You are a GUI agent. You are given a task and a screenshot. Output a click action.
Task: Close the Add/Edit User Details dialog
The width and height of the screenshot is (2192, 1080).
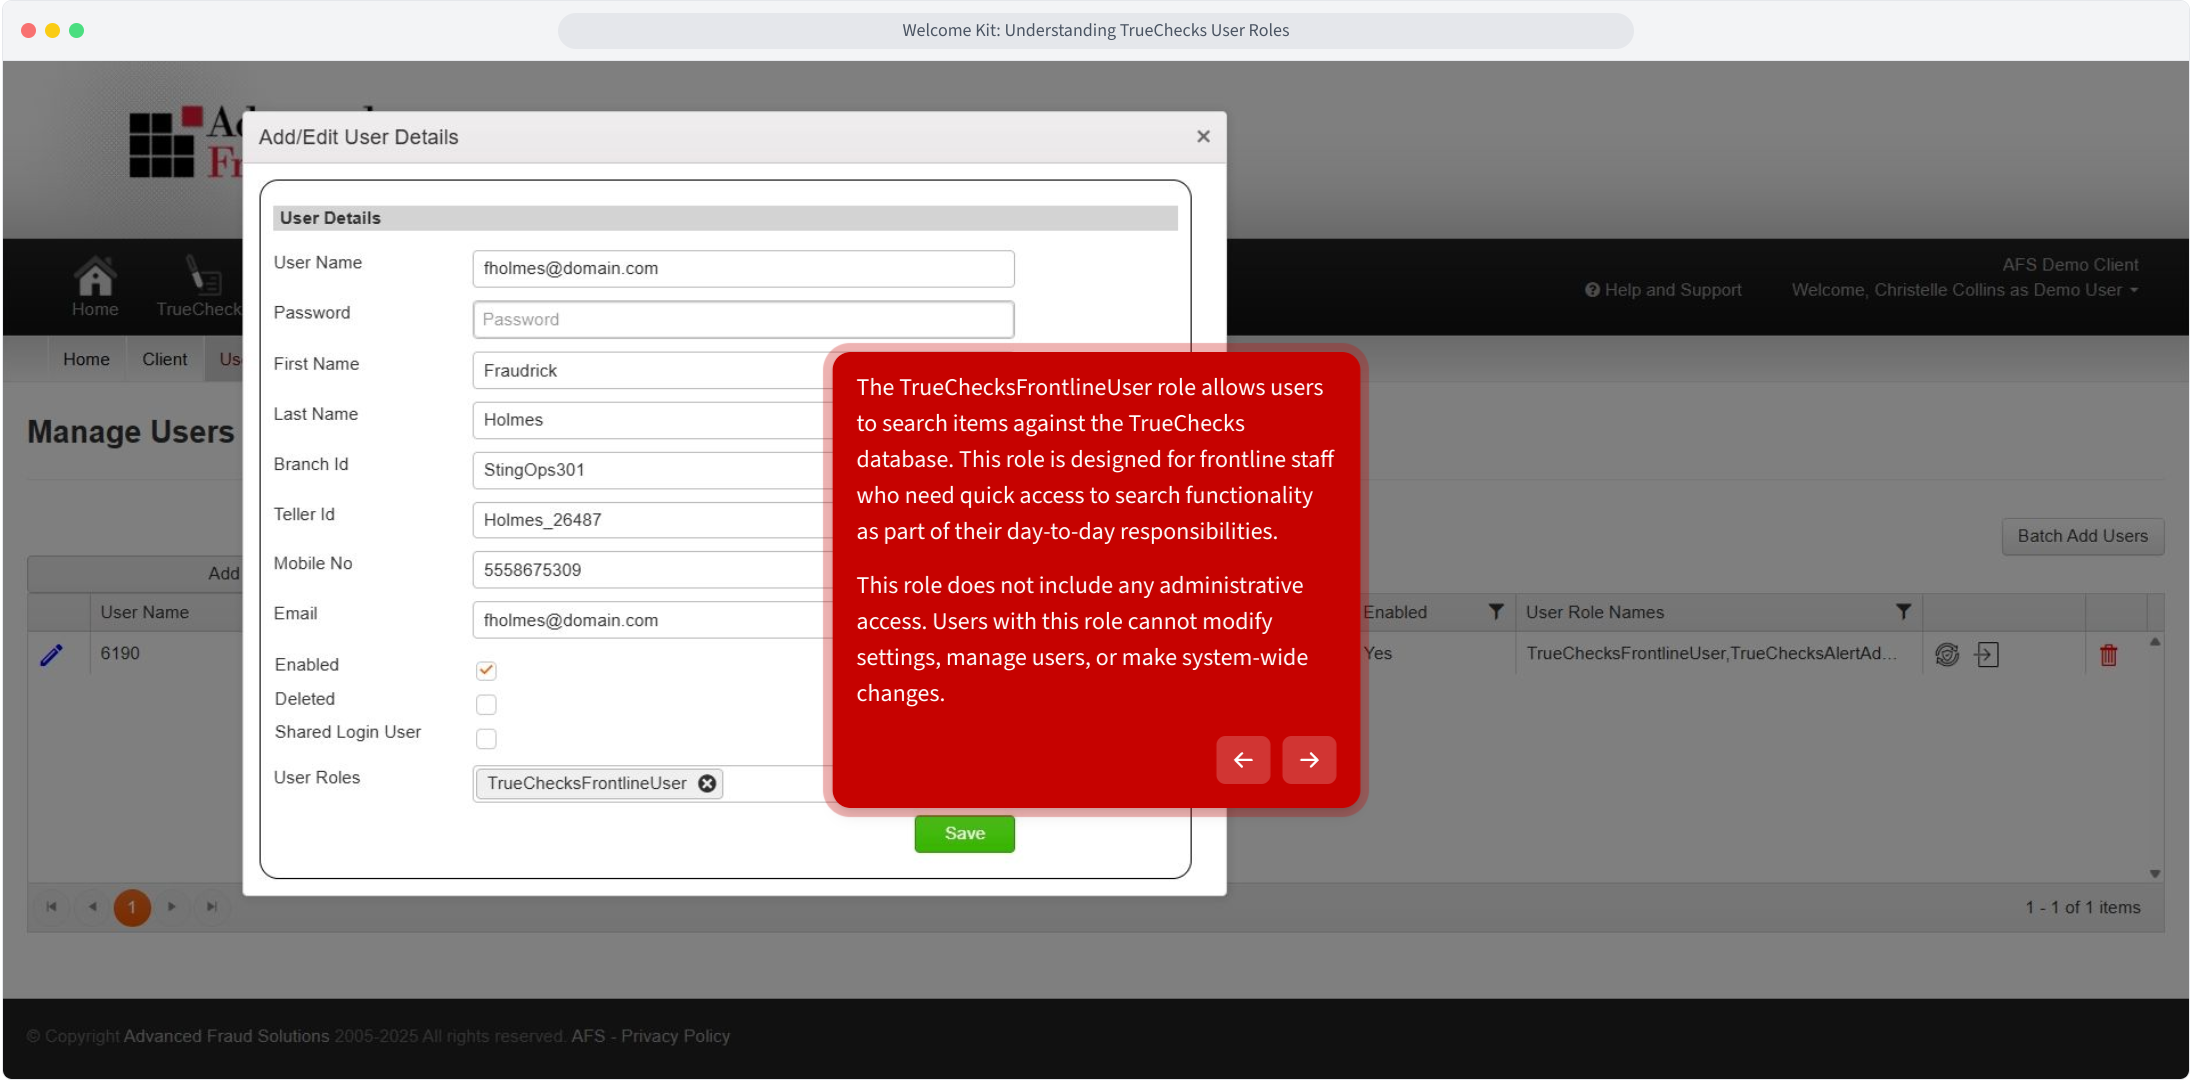point(1204,136)
